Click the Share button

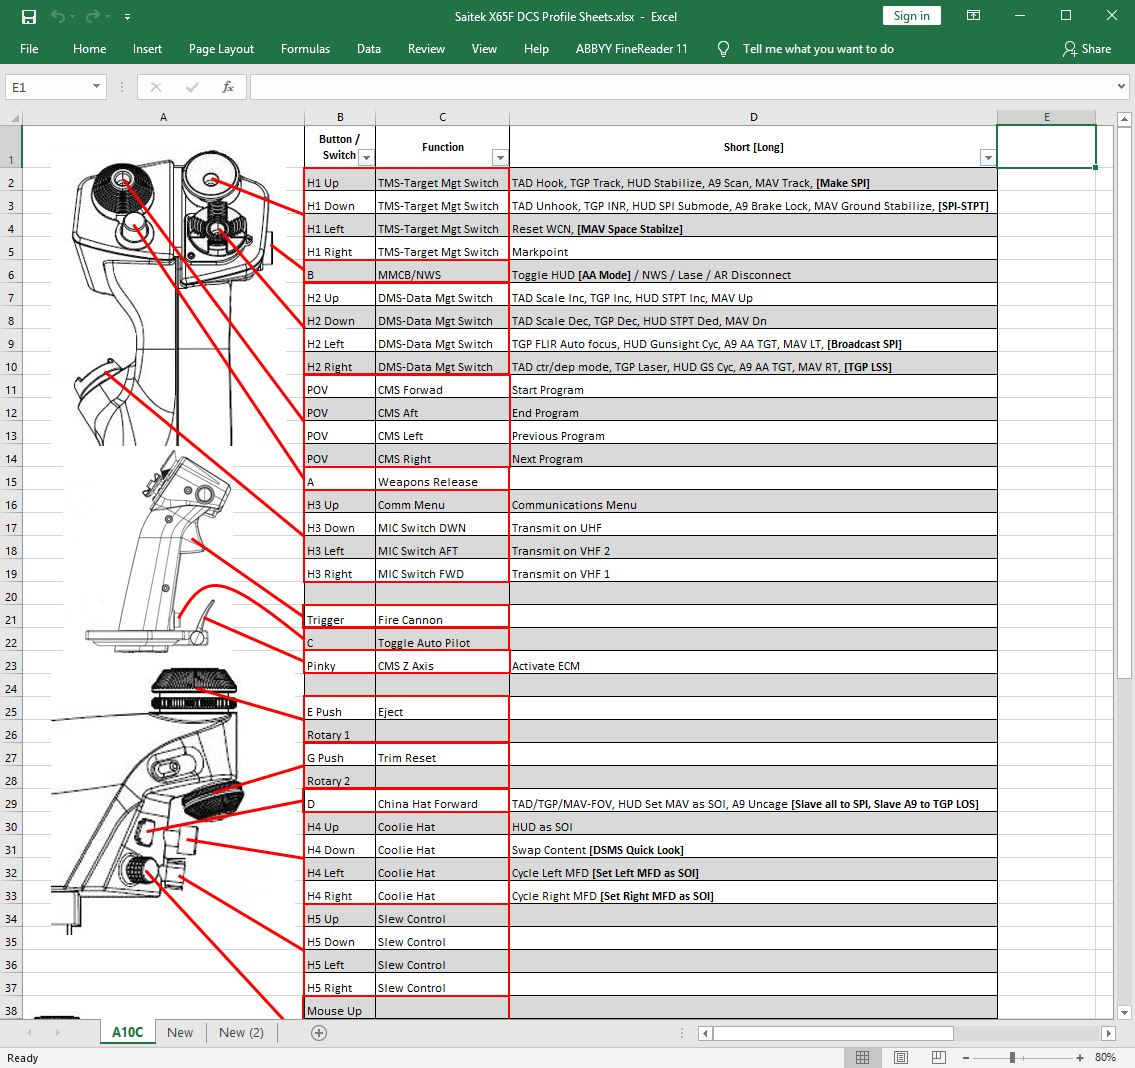pos(1087,48)
